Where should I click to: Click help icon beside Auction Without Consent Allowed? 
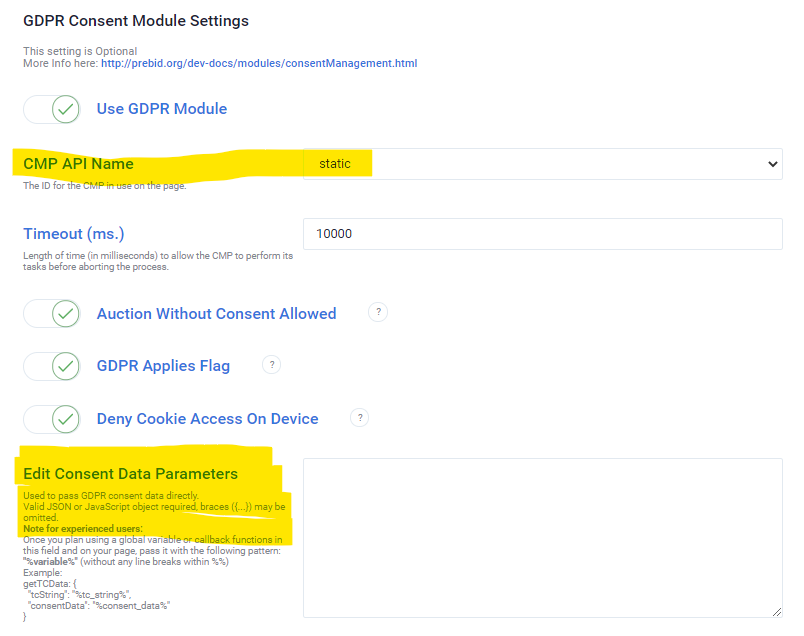click(378, 312)
